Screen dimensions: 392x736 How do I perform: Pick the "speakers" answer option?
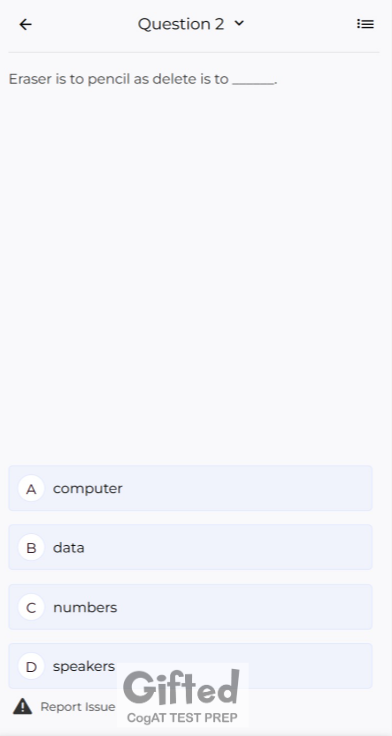(x=190, y=666)
